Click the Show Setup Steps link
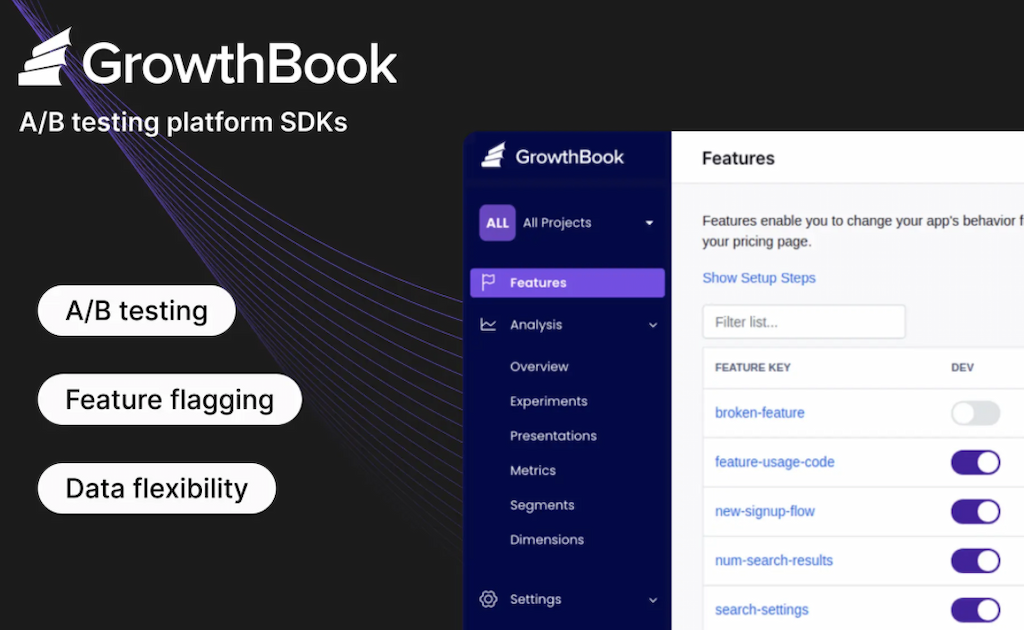This screenshot has height=630, width=1024. (x=758, y=278)
